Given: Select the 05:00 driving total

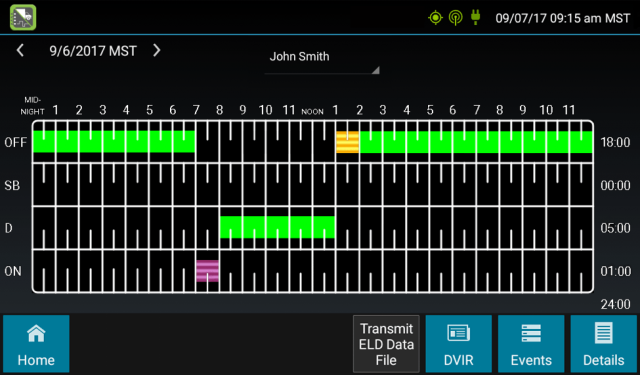Looking at the screenshot, I should [x=616, y=228].
